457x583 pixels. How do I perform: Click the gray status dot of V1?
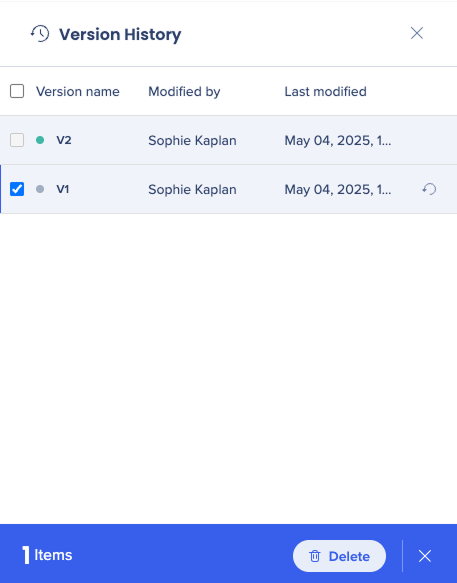pyautogui.click(x=40, y=189)
